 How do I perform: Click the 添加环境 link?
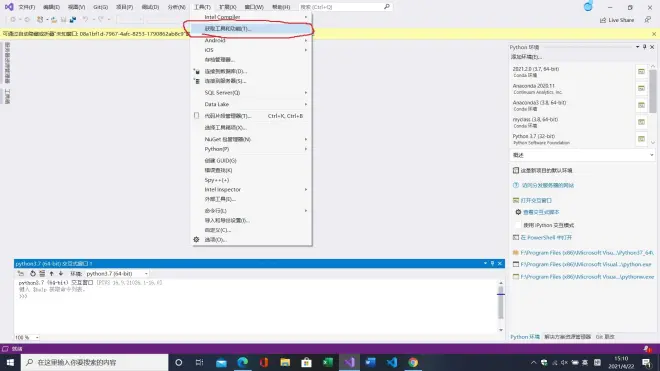pyautogui.click(x=526, y=57)
